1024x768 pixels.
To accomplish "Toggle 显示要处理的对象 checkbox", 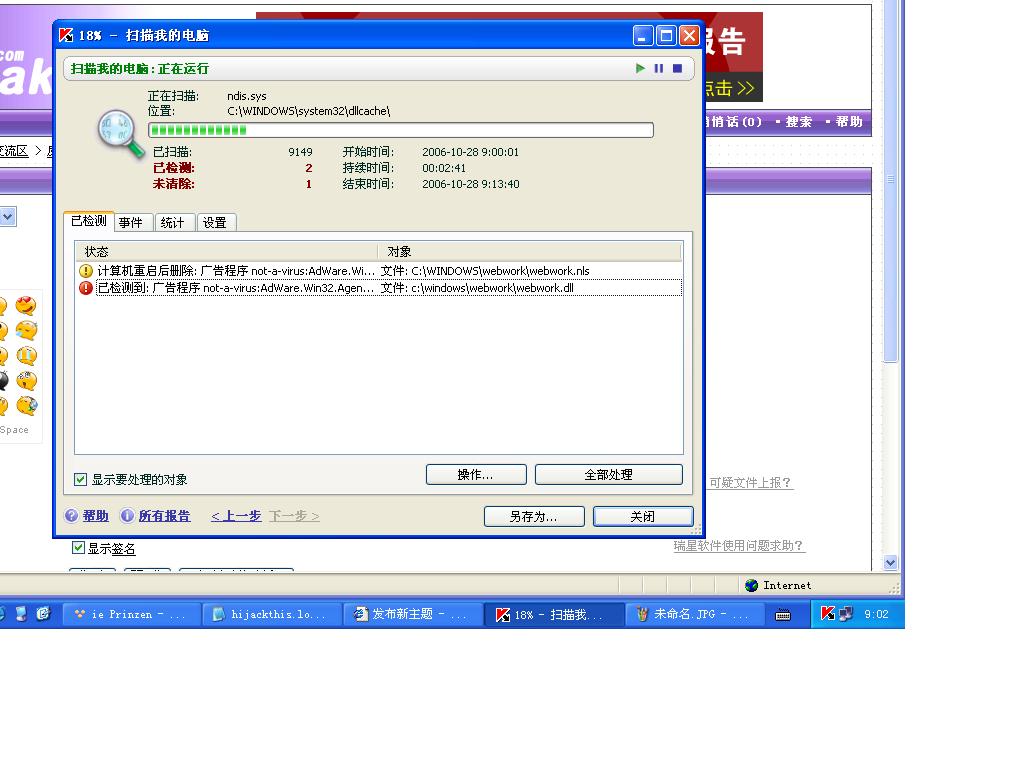I will (x=80, y=479).
